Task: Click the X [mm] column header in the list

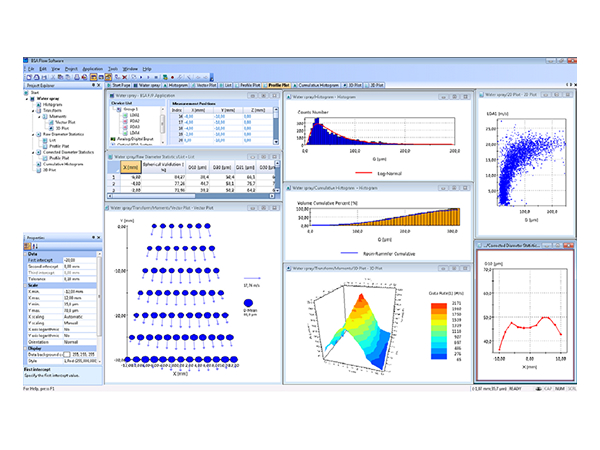Action: coord(133,168)
